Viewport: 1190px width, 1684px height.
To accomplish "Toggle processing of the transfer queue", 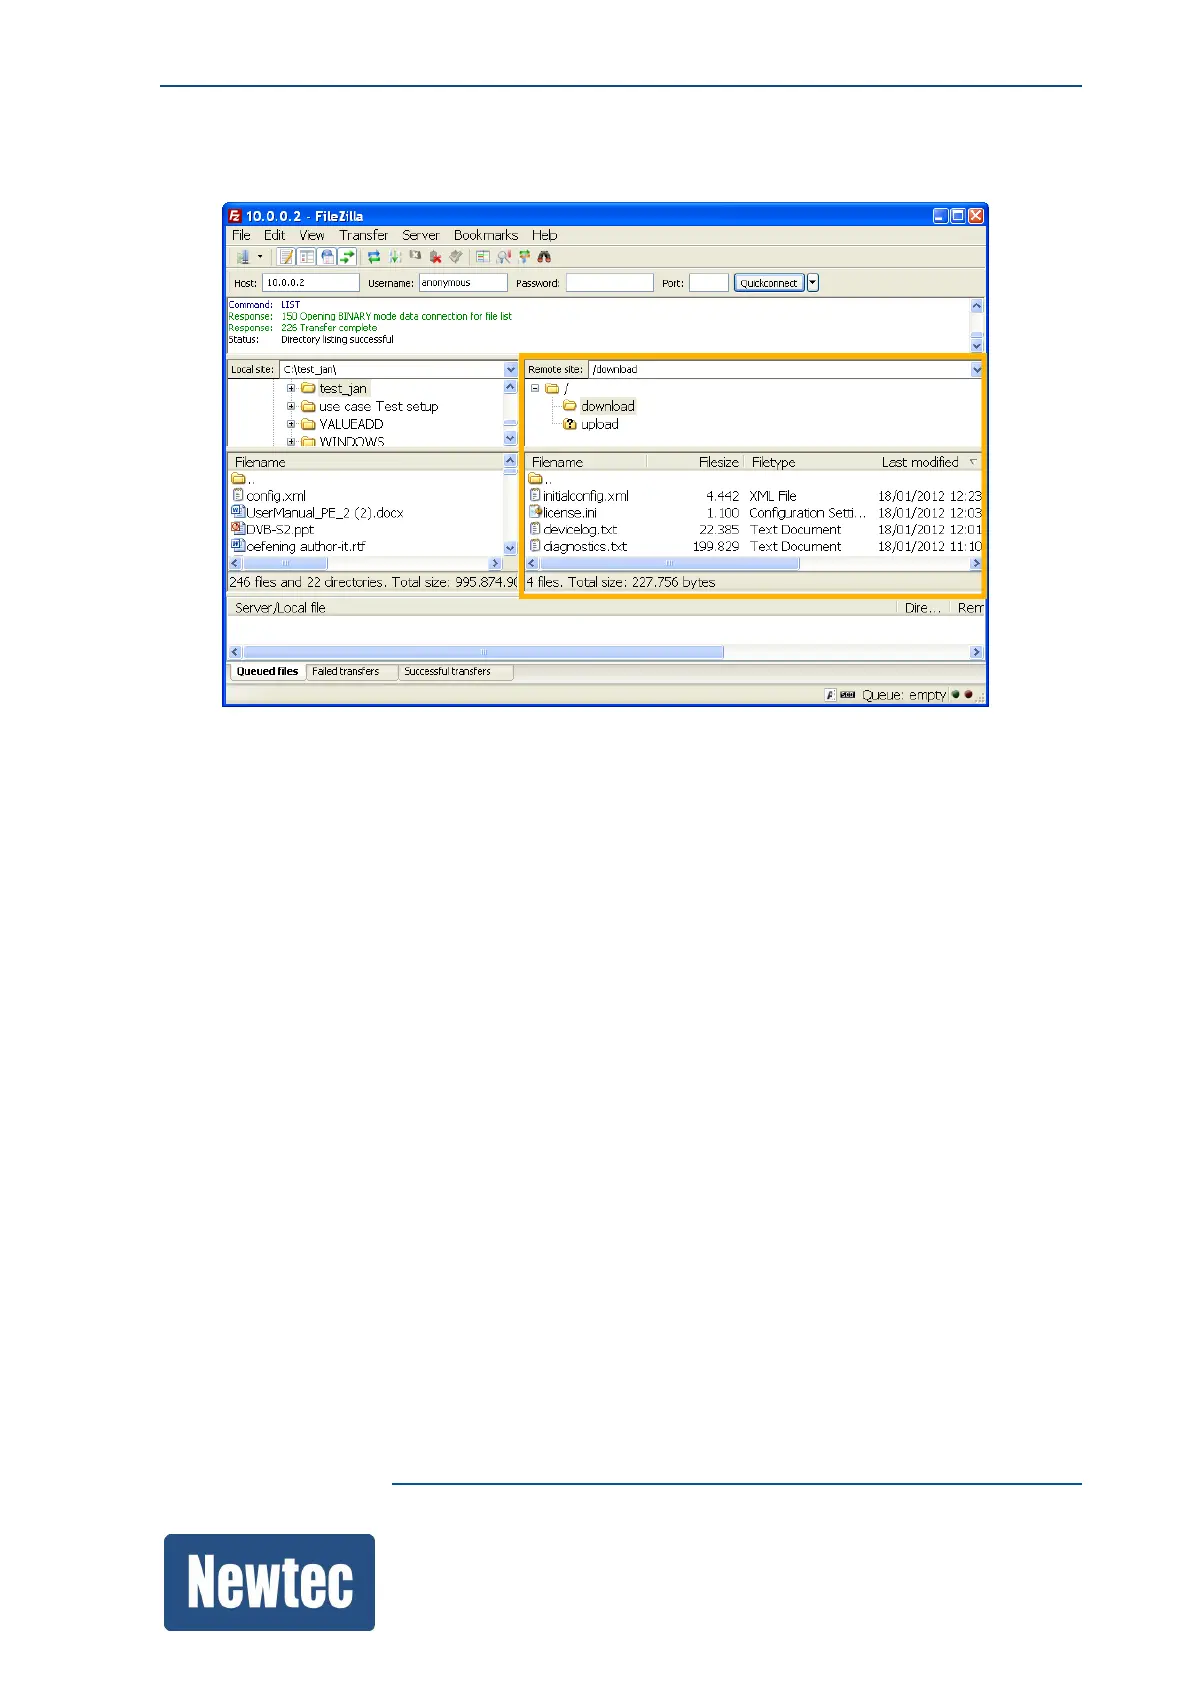I will pos(395,257).
